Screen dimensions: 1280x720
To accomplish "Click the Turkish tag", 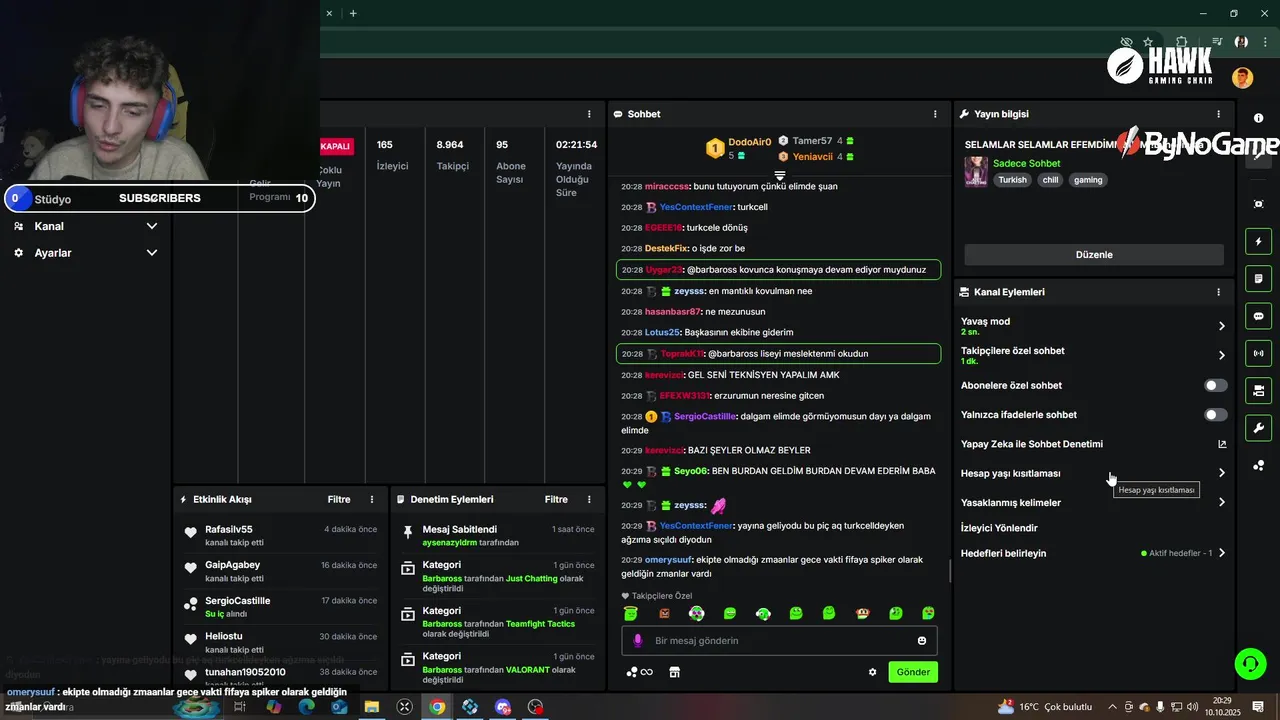I will (1012, 180).
